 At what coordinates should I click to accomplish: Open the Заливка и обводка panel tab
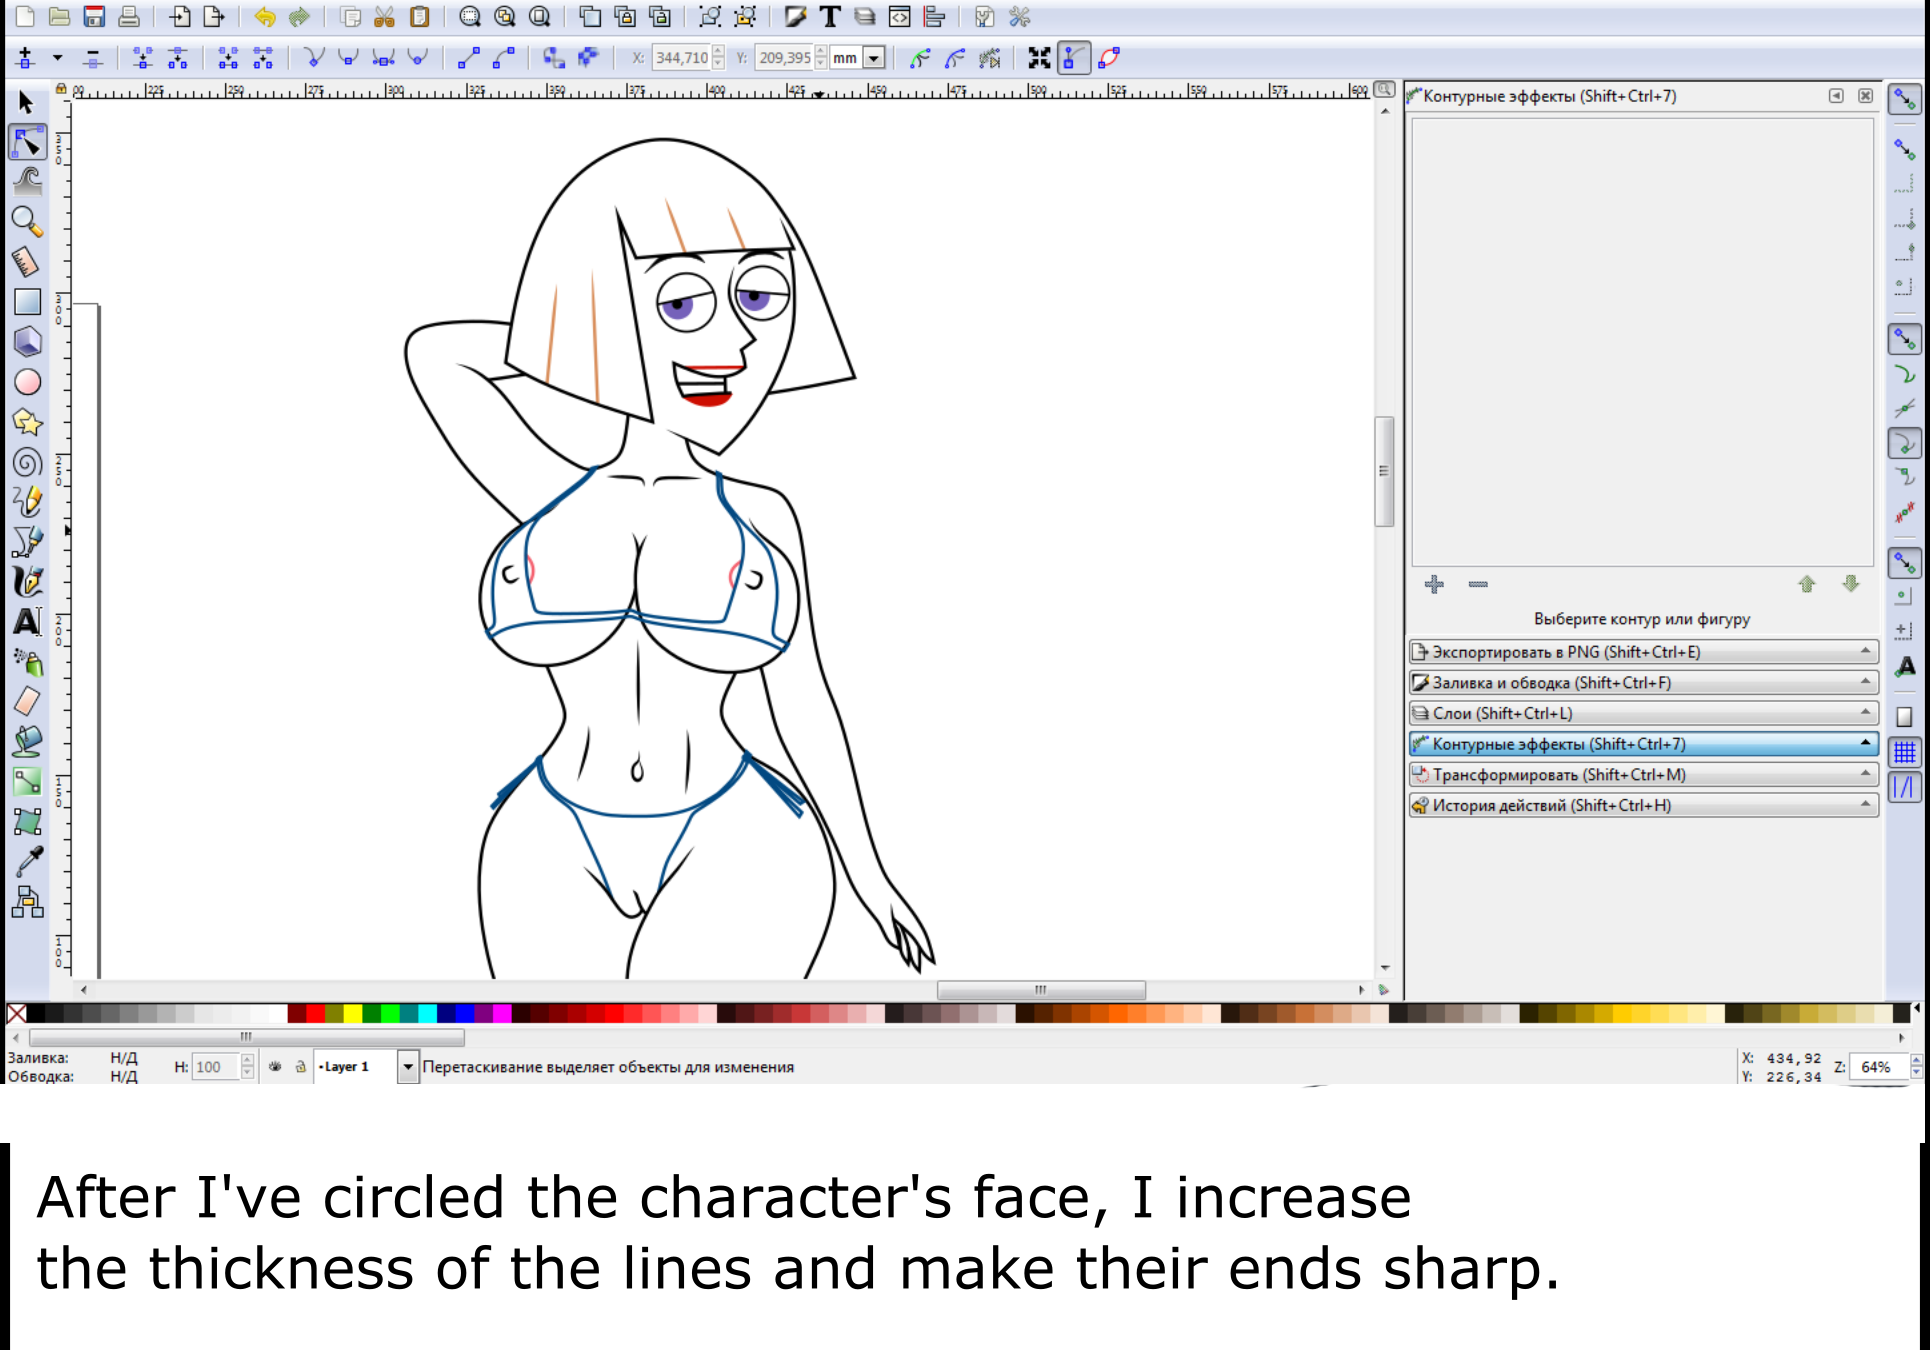click(1643, 683)
